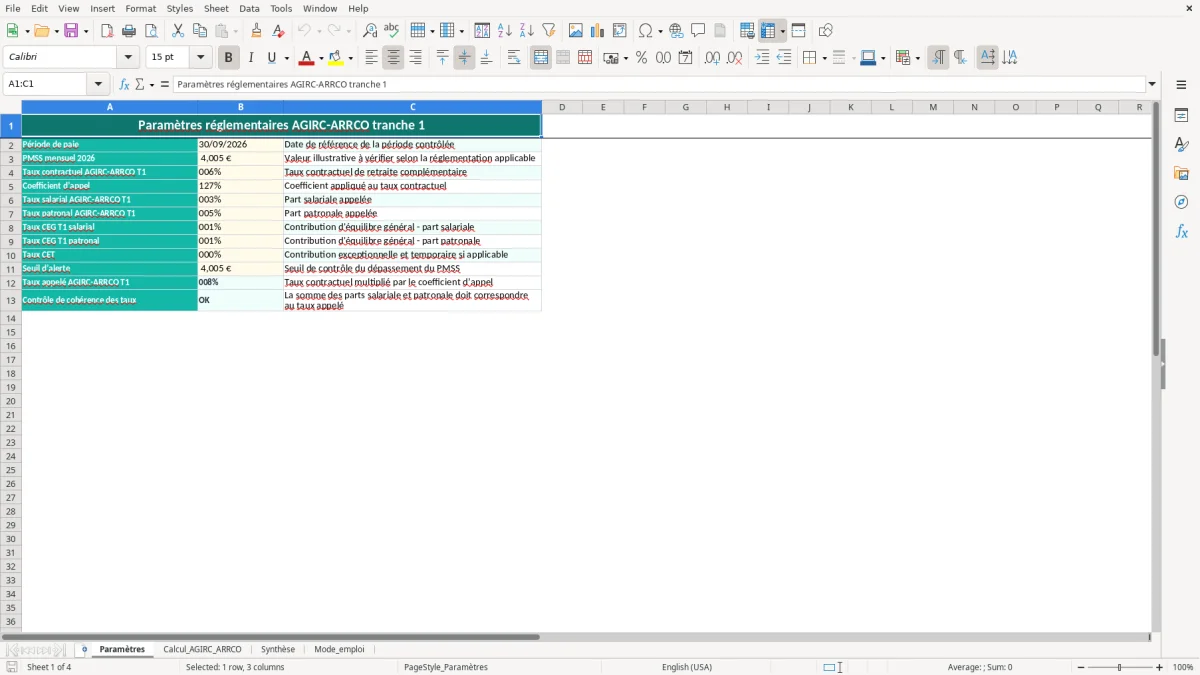Apply red font color
Screen dimensions: 1200x675
click(306, 58)
